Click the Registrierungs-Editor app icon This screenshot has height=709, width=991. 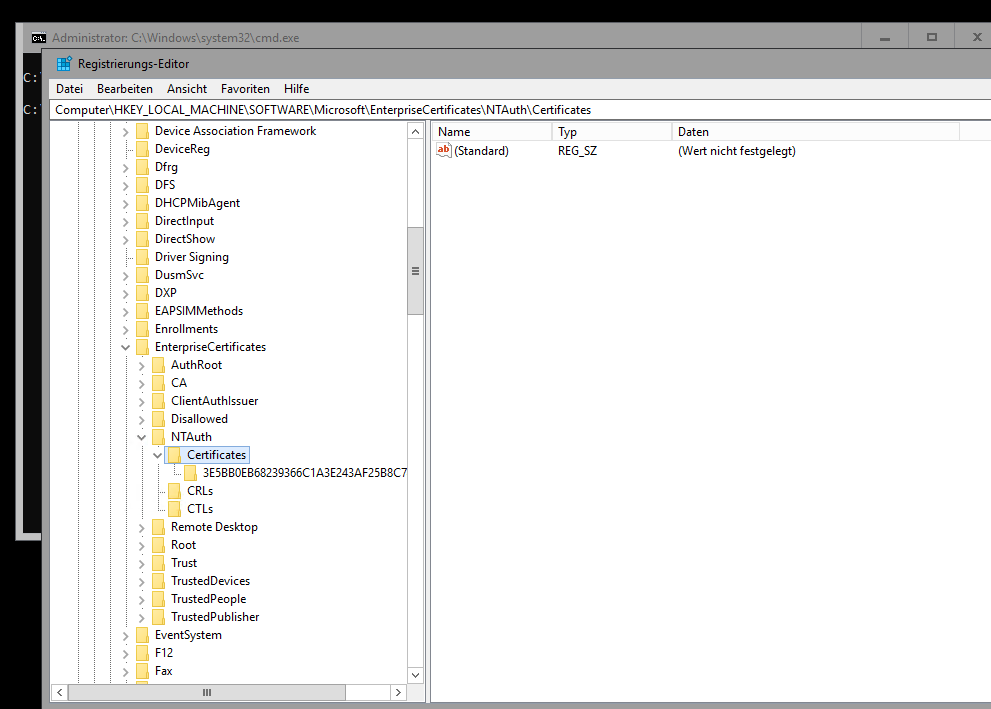tap(64, 64)
